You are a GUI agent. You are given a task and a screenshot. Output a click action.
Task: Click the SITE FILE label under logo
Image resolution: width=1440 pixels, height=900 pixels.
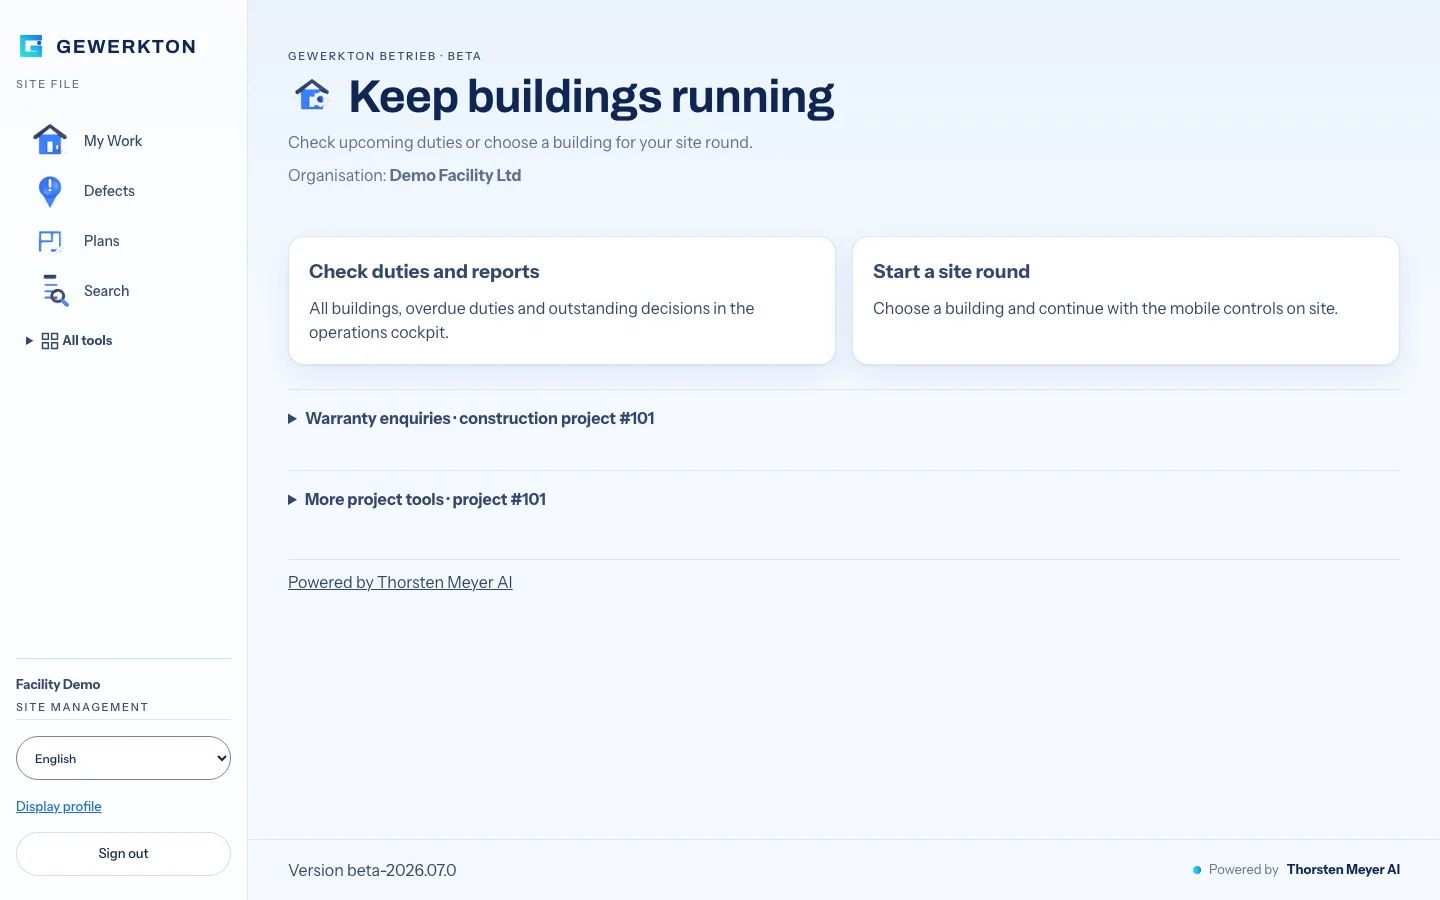pos(48,84)
